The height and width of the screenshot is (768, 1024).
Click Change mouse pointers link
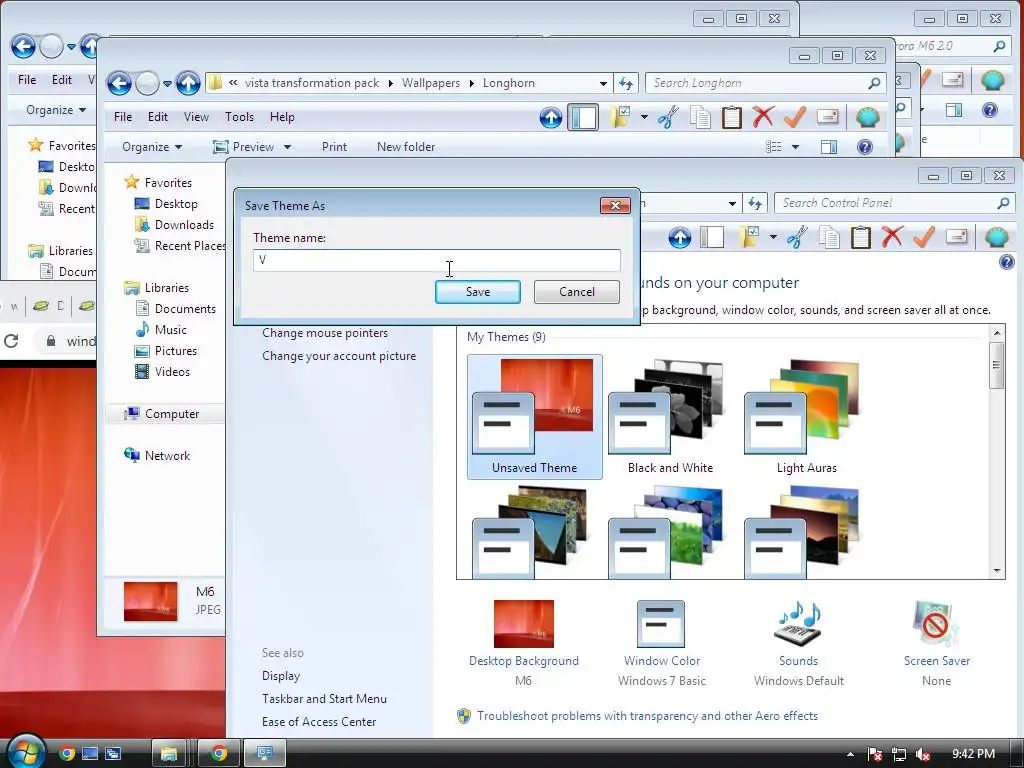325,333
